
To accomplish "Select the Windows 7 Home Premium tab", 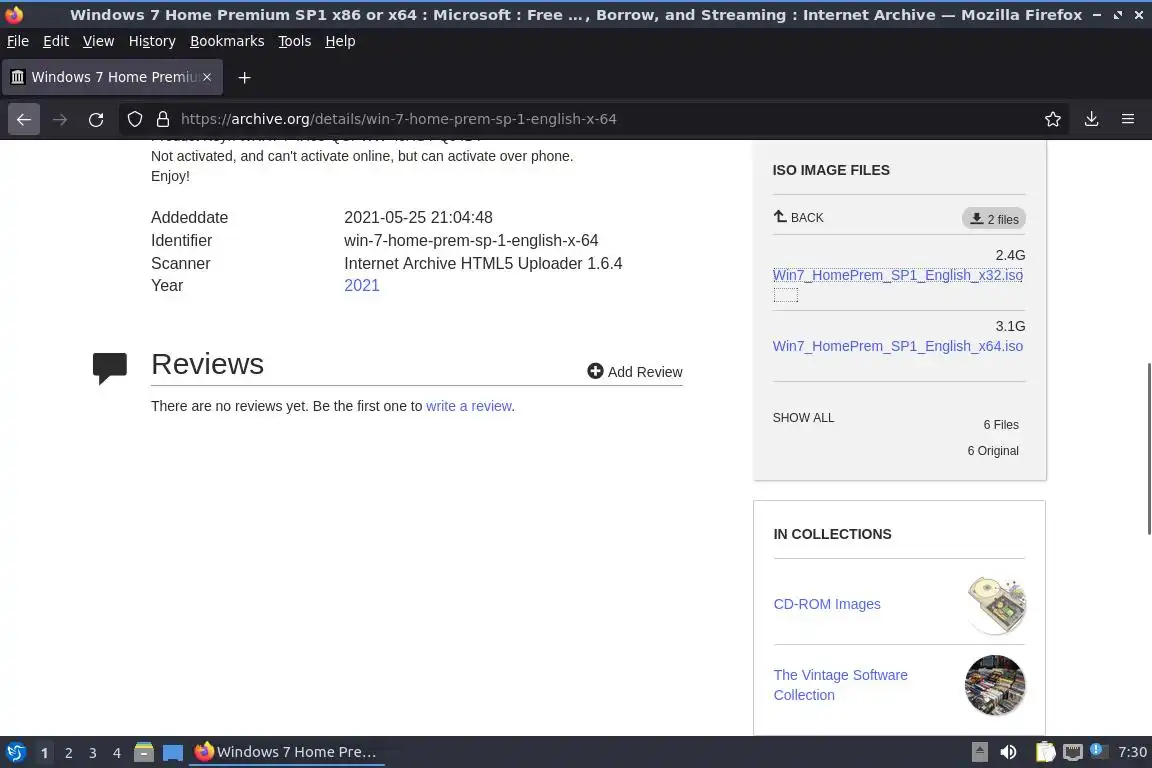I will [112, 77].
